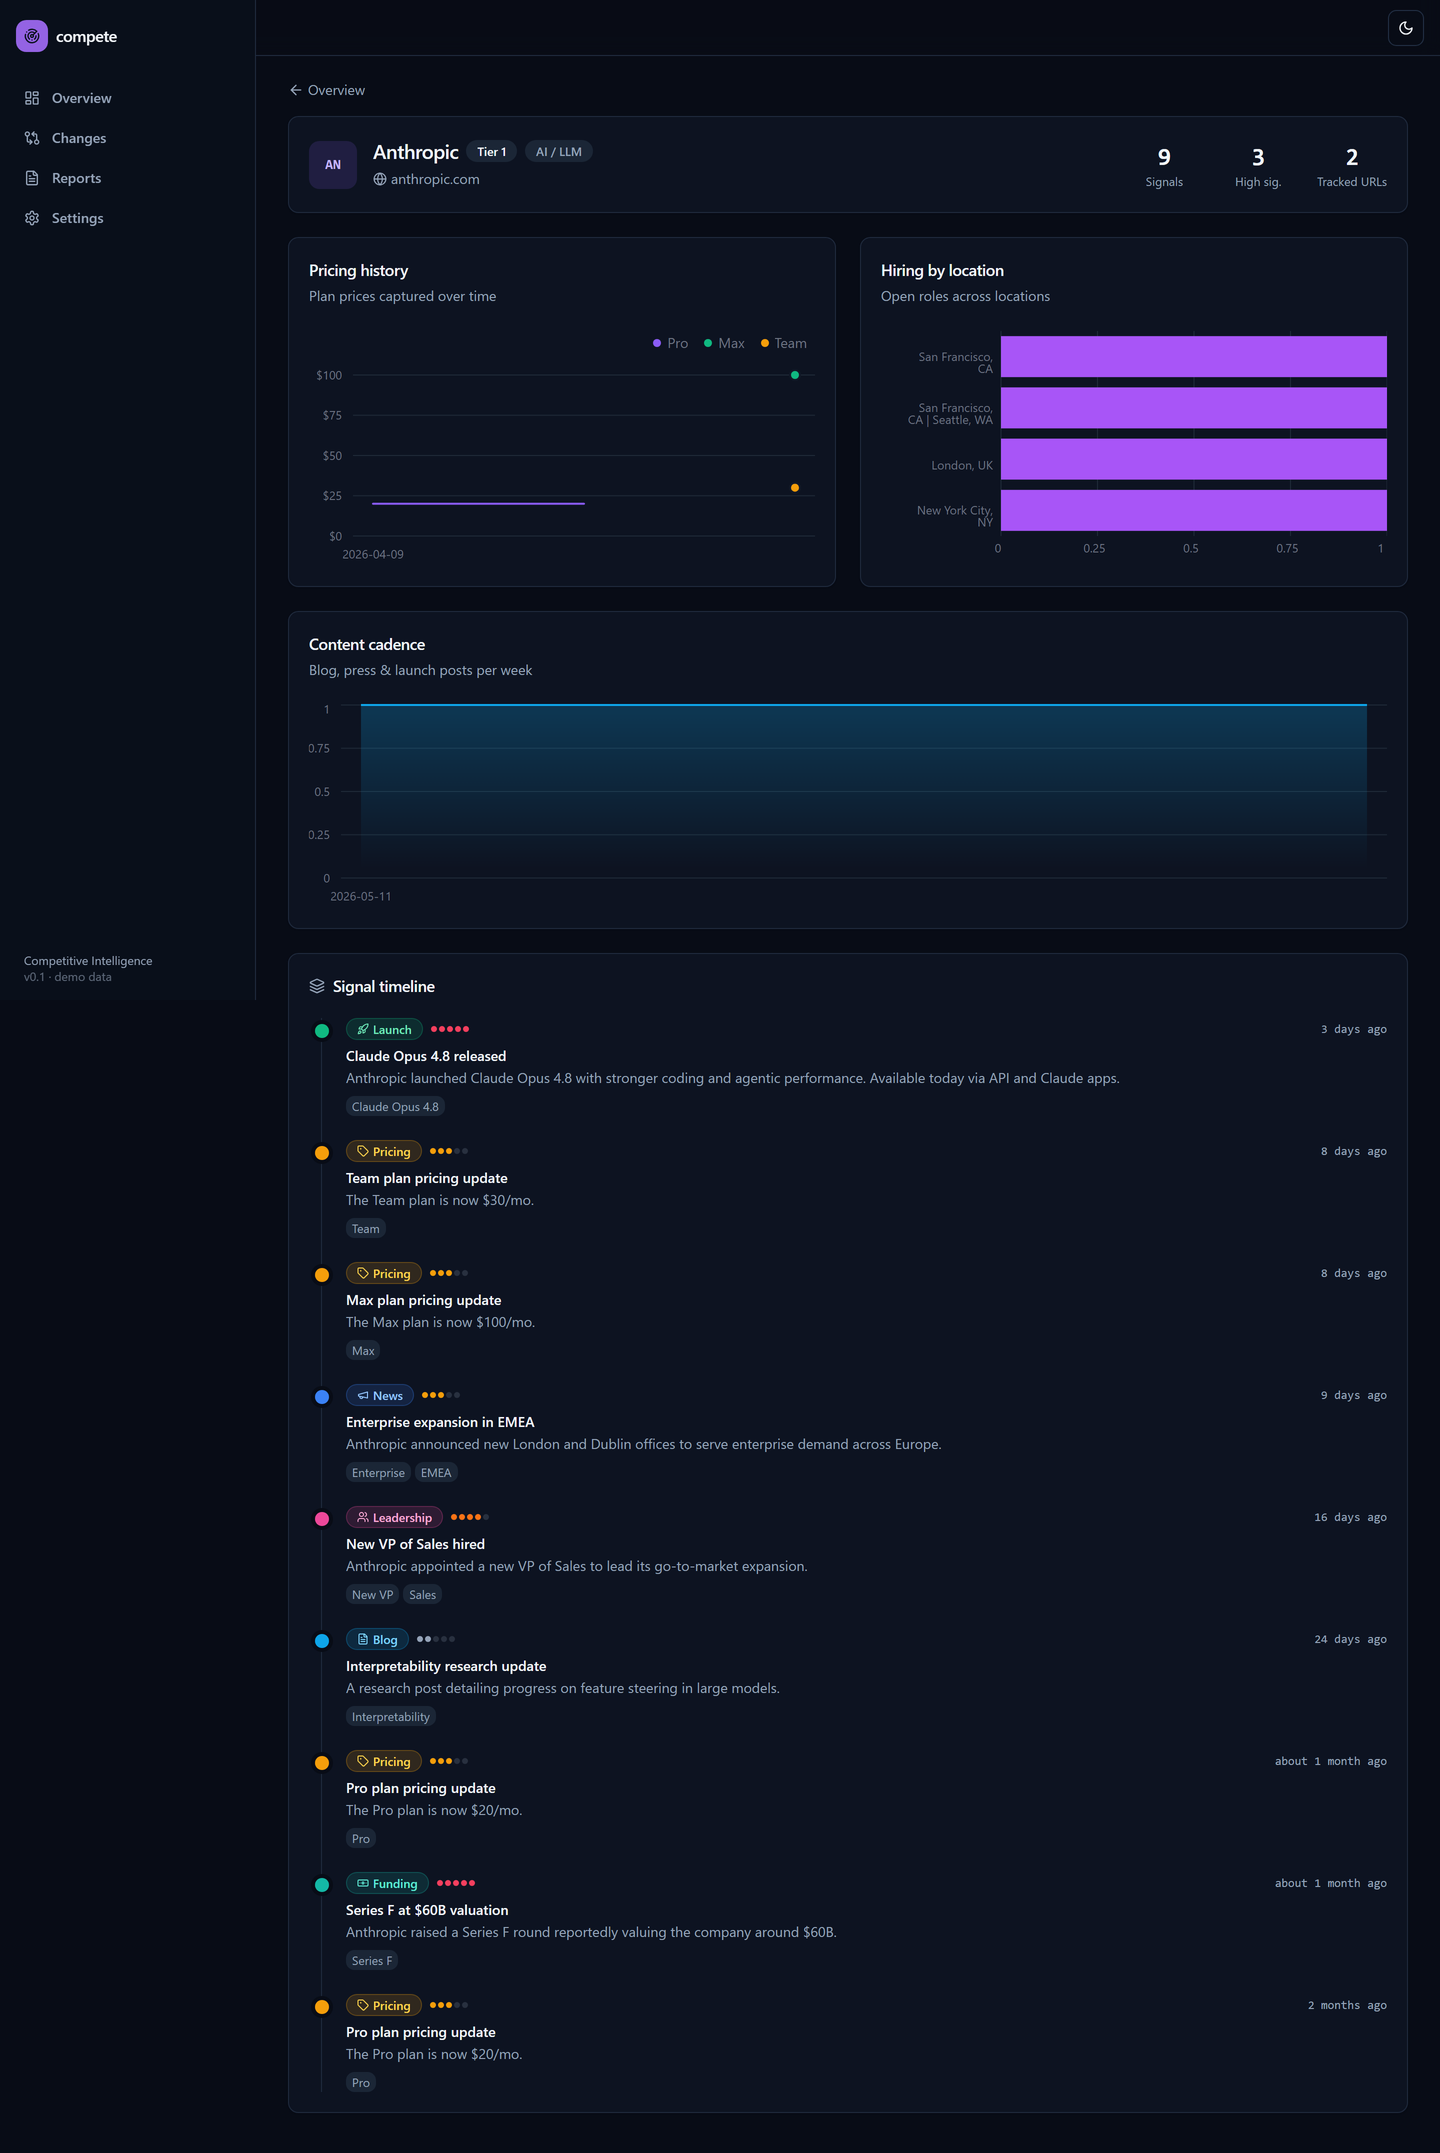Open the Claude Opus 4.8 released signal title

[x=426, y=1056]
